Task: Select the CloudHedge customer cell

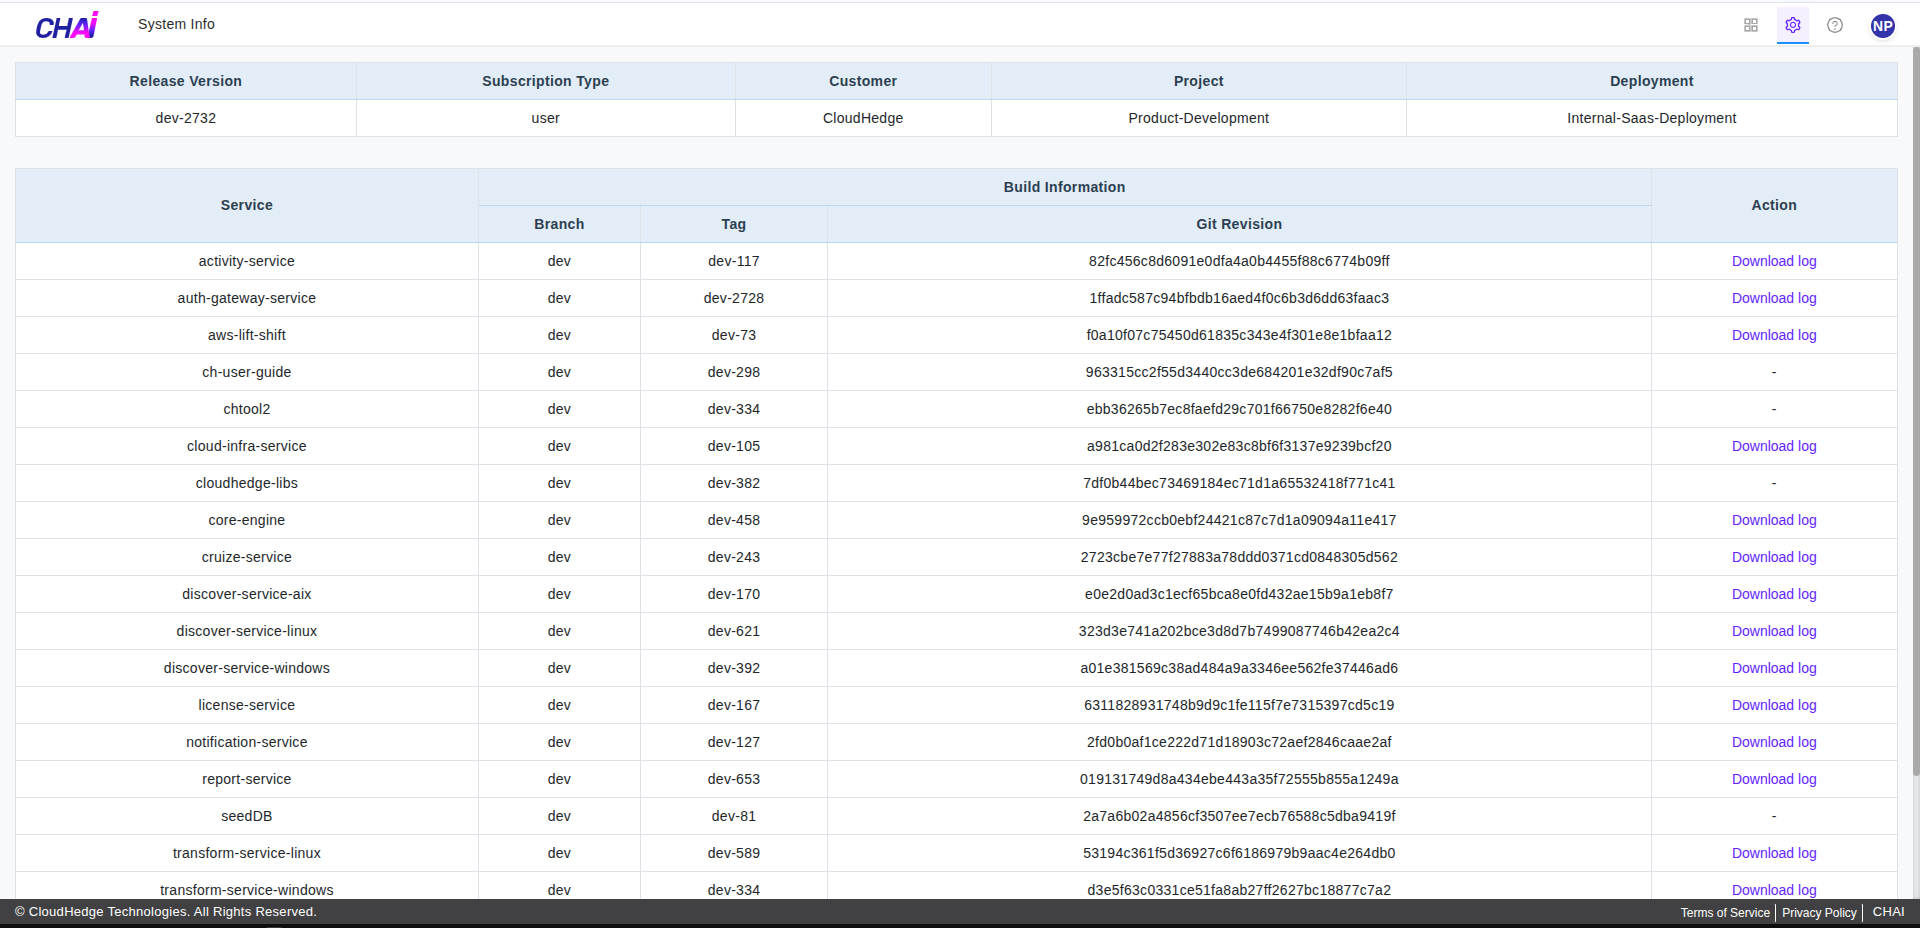Action: pos(863,118)
